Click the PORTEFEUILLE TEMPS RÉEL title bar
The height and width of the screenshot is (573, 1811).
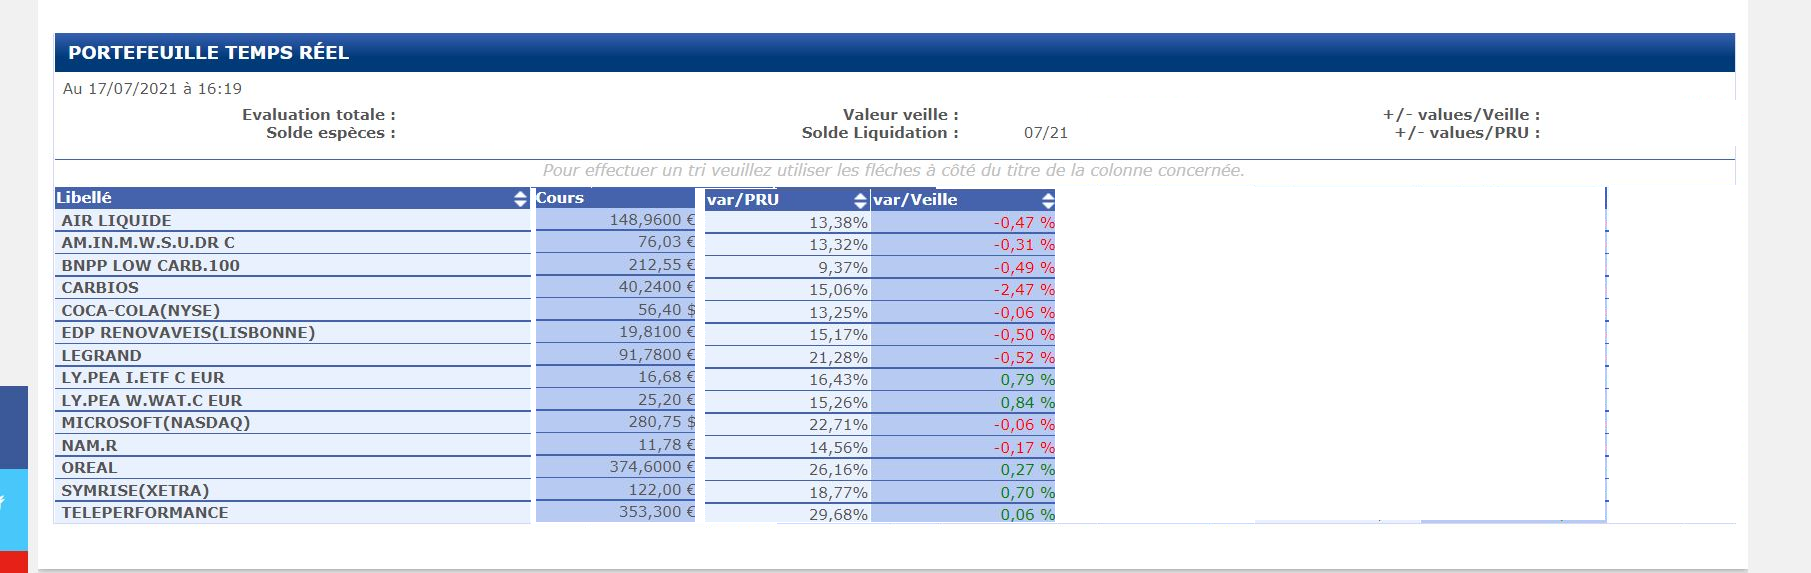click(894, 53)
